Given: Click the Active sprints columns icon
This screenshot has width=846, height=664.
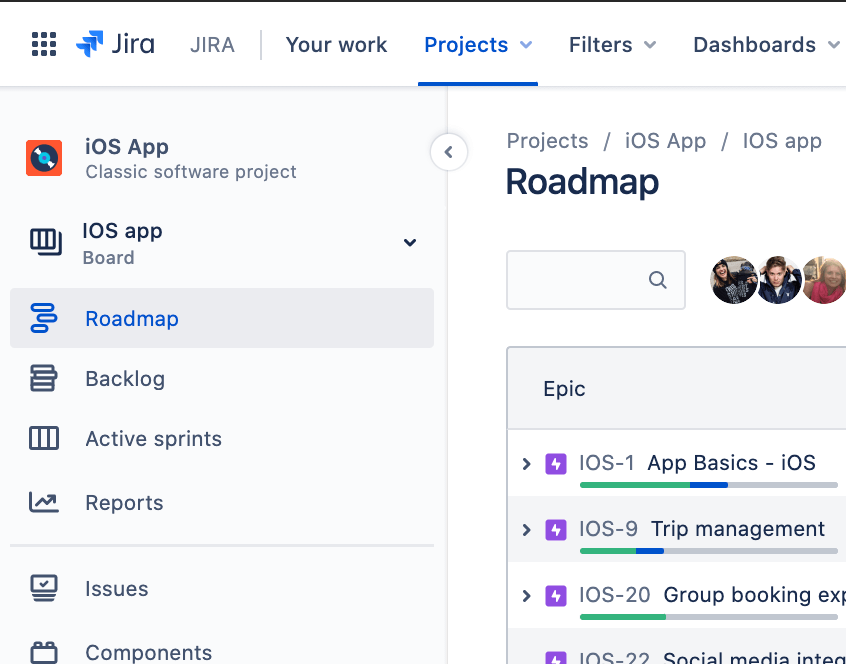Looking at the screenshot, I should (44, 438).
